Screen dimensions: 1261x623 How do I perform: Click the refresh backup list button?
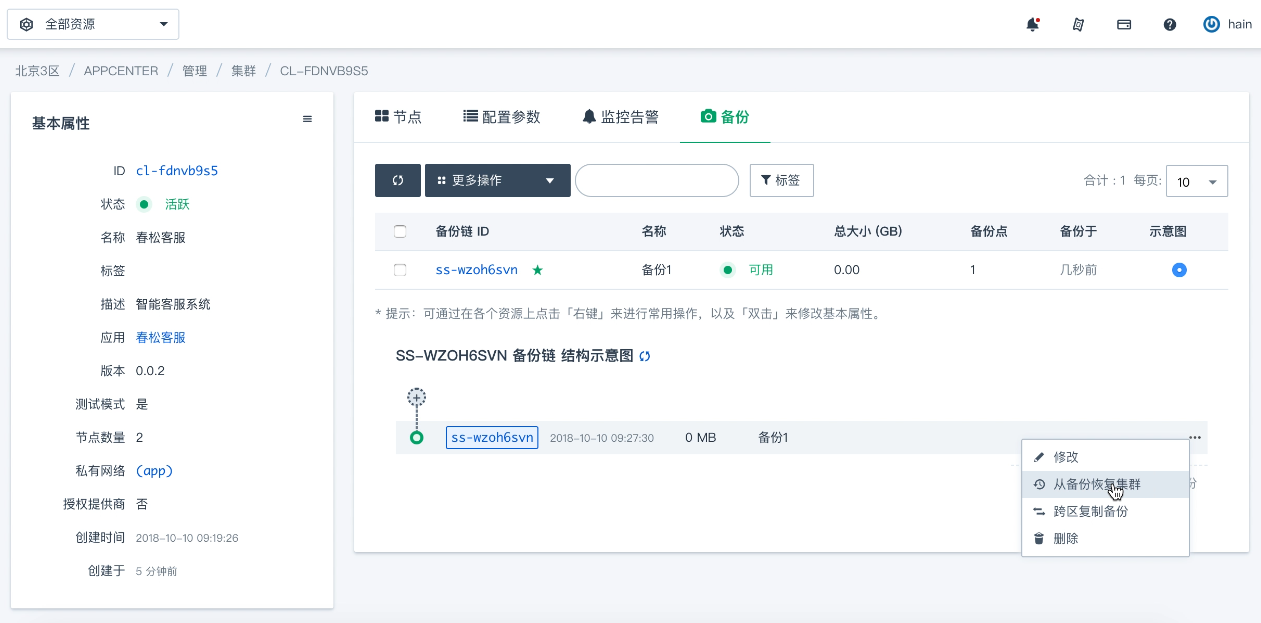pyautogui.click(x=398, y=180)
